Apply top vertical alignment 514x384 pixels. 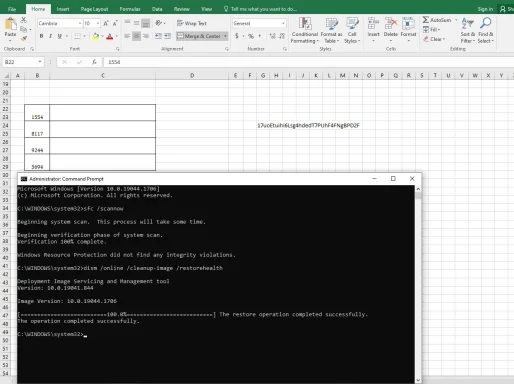127,23
